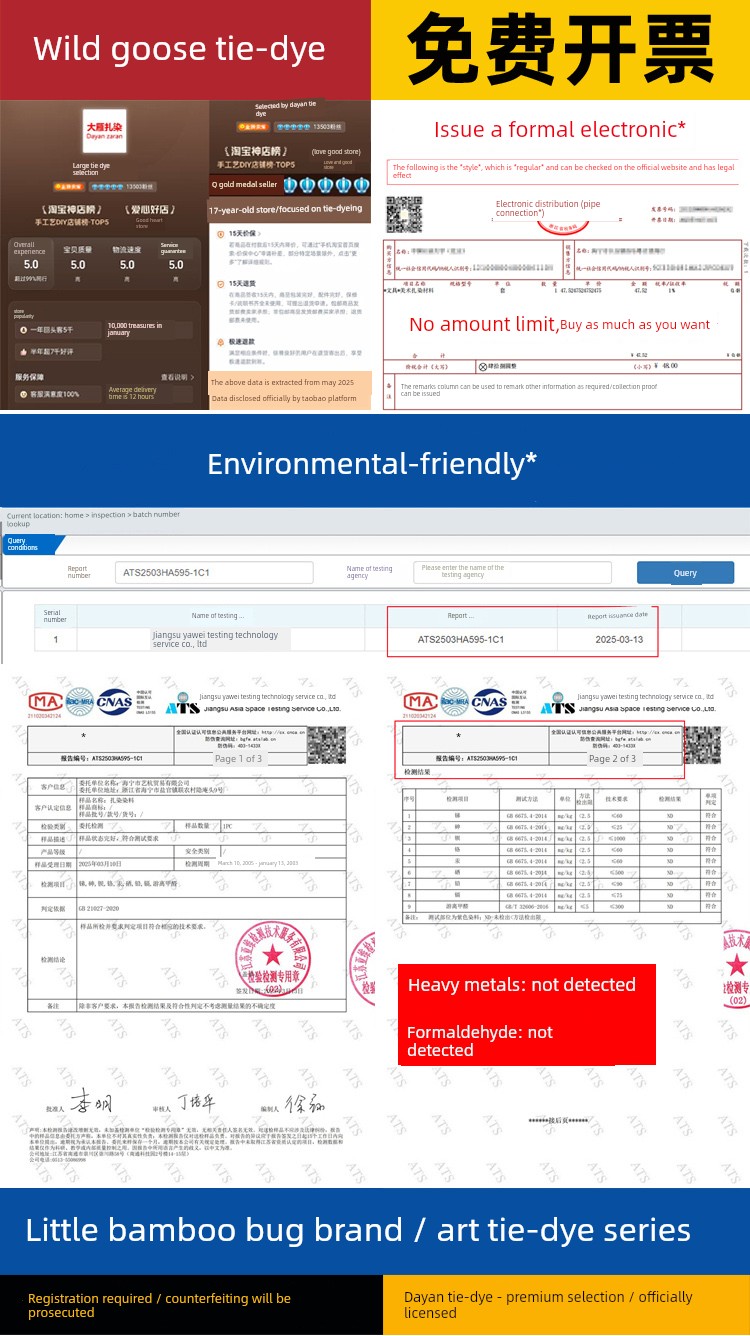The width and height of the screenshot is (750, 1336).
Task: Click the 'Overall experience' 5.0 score
Action: pos(31,265)
